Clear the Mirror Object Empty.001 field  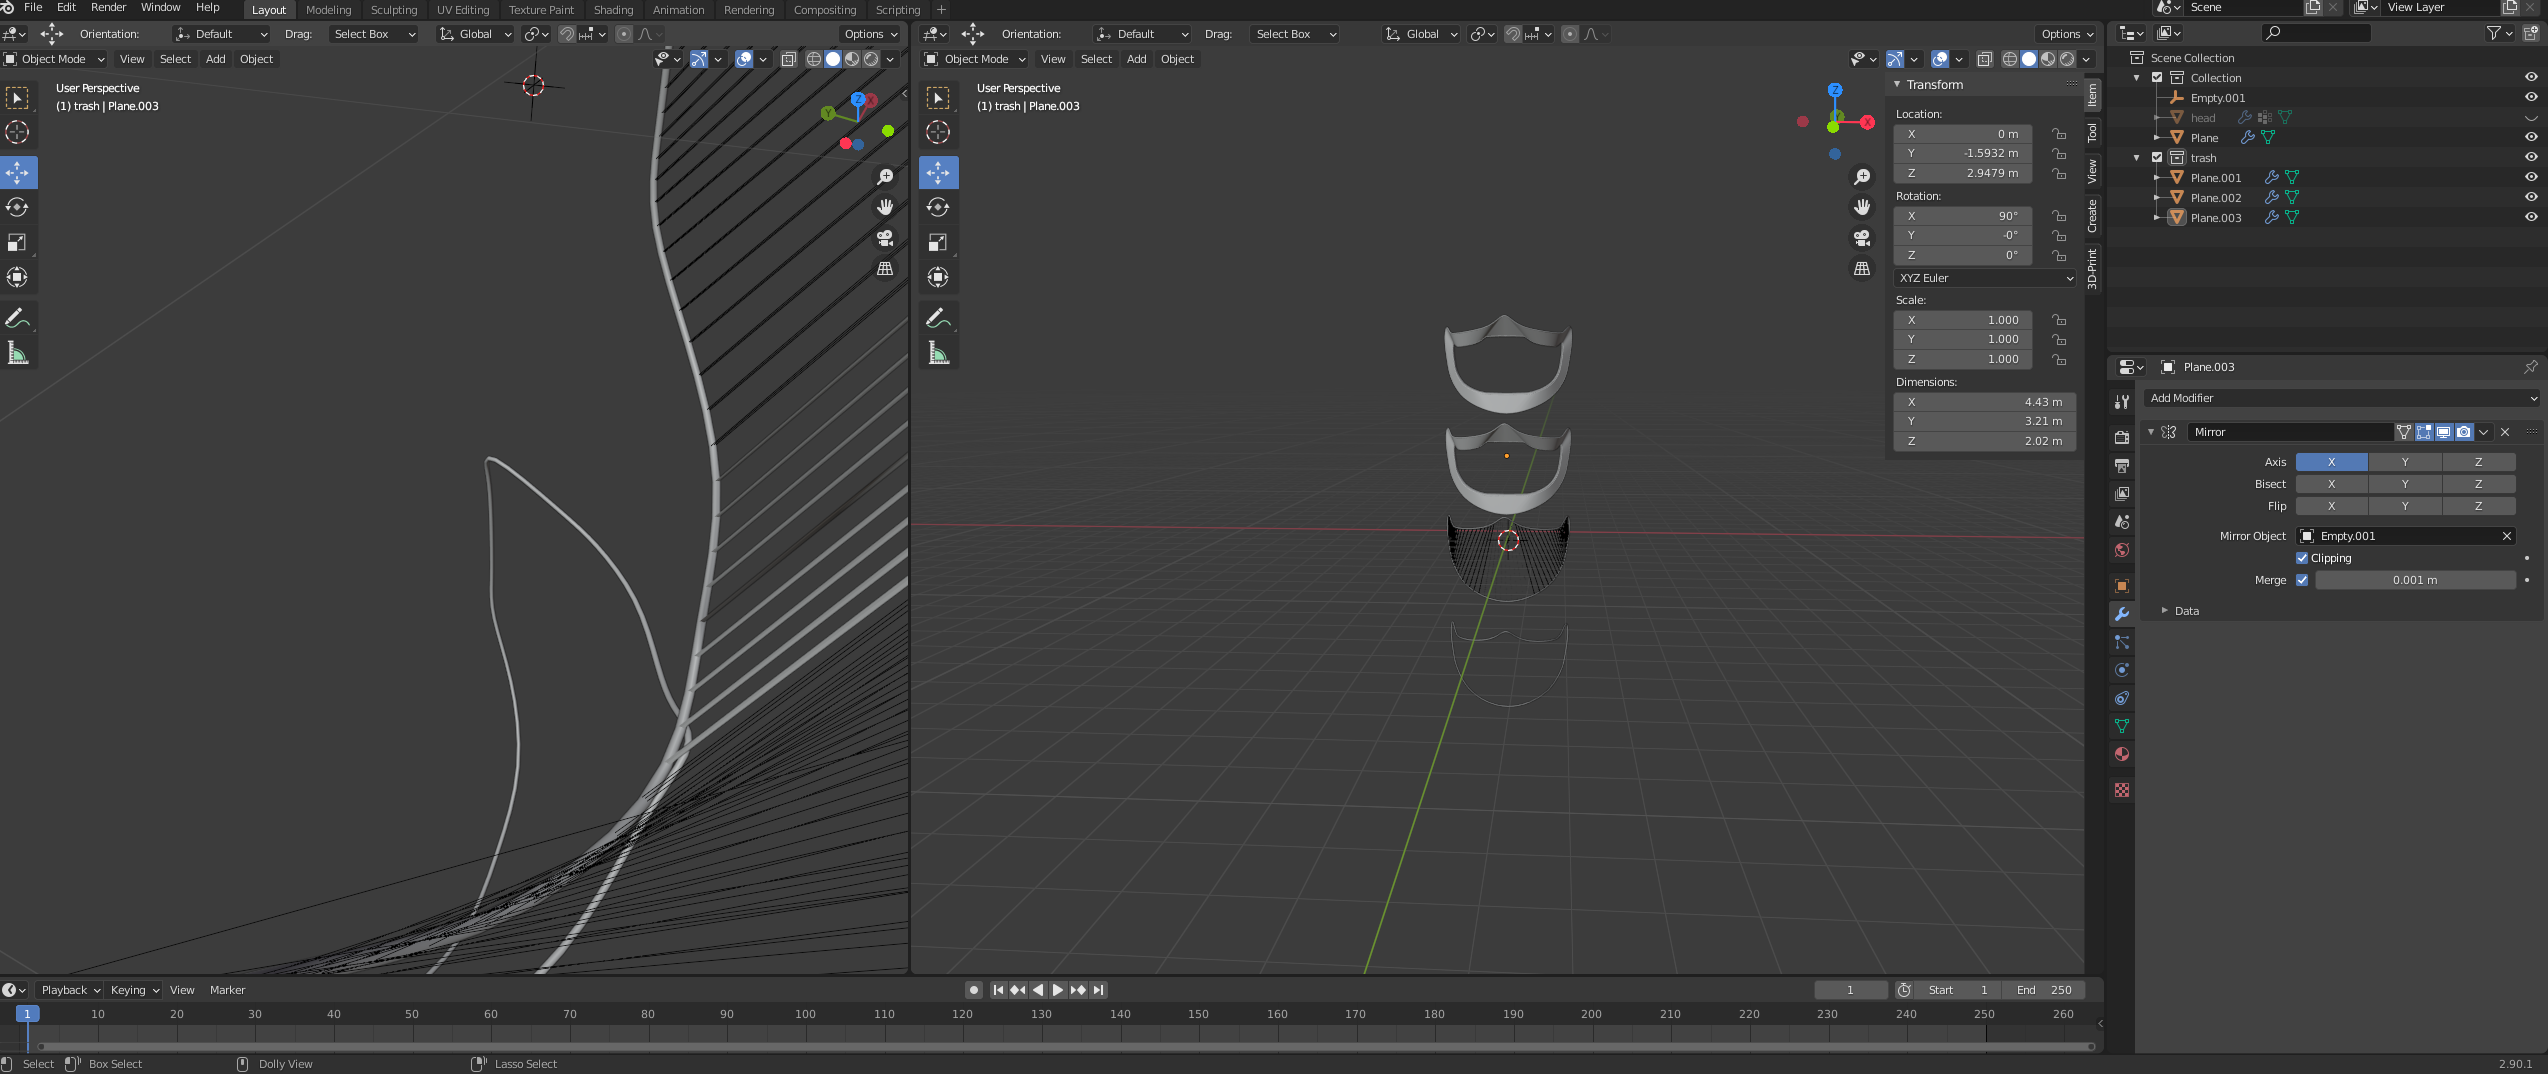(2506, 536)
